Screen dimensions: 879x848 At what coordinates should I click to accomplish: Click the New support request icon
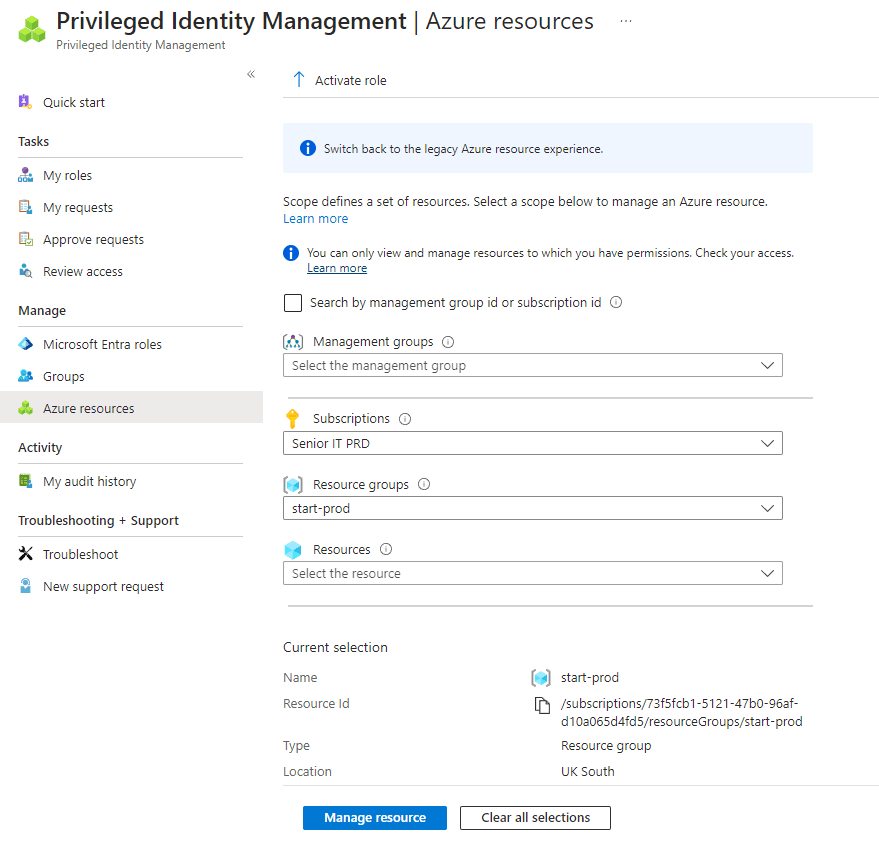[25, 586]
